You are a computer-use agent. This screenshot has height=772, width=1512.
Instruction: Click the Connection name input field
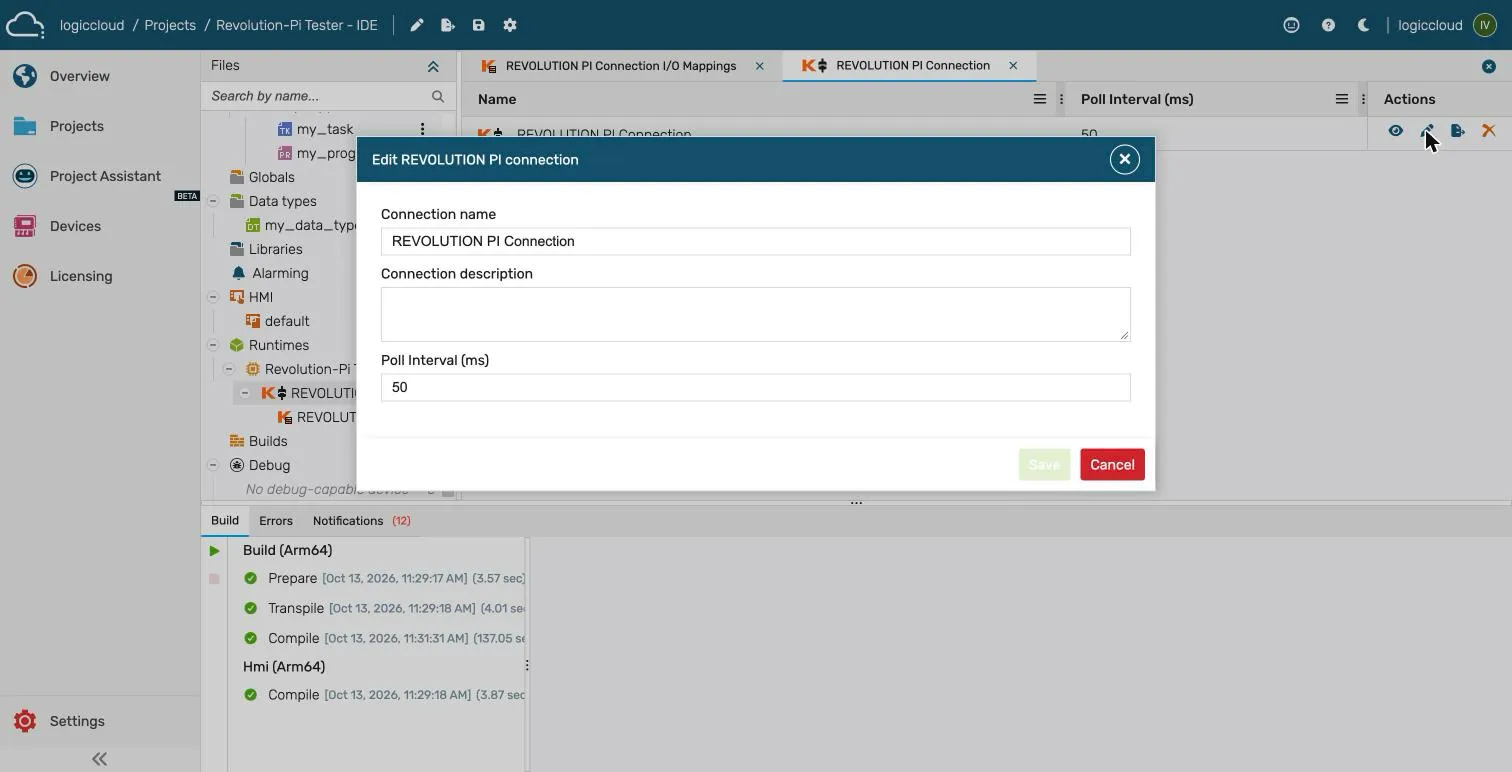click(756, 241)
